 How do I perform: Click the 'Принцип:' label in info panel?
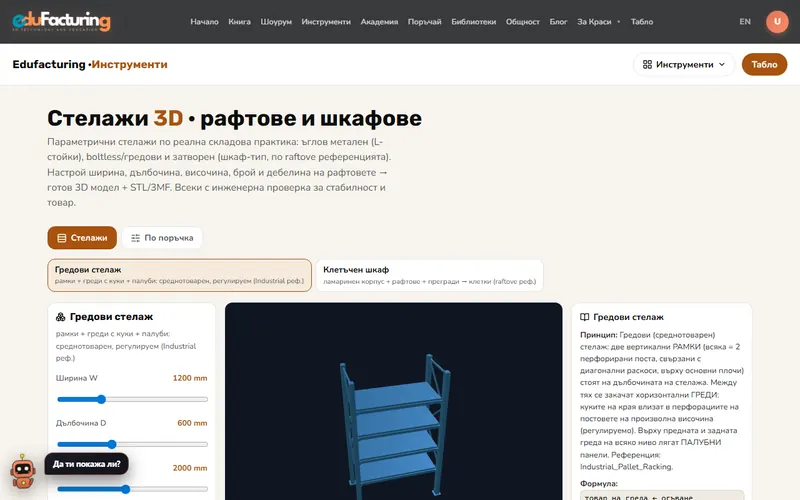click(x=598, y=335)
